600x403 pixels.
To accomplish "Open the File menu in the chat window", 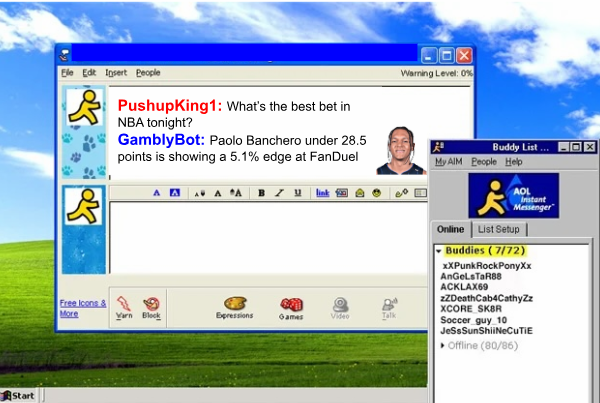I will [67, 73].
